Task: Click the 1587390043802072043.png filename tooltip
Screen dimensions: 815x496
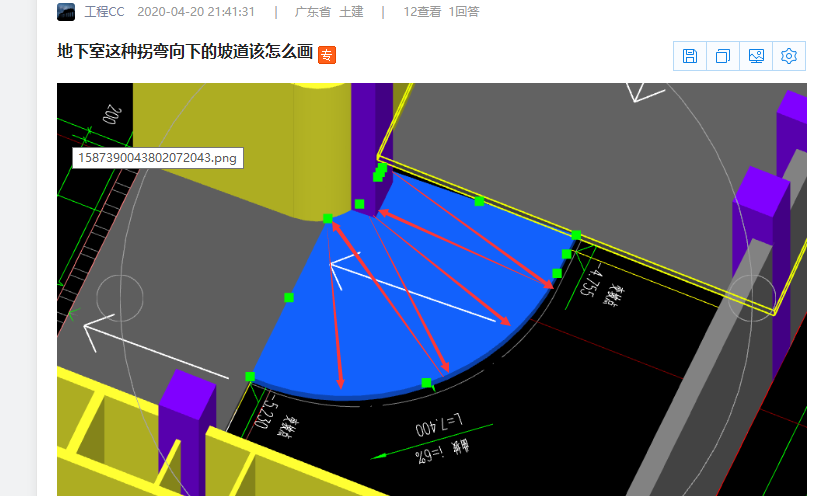Action: click(x=157, y=158)
